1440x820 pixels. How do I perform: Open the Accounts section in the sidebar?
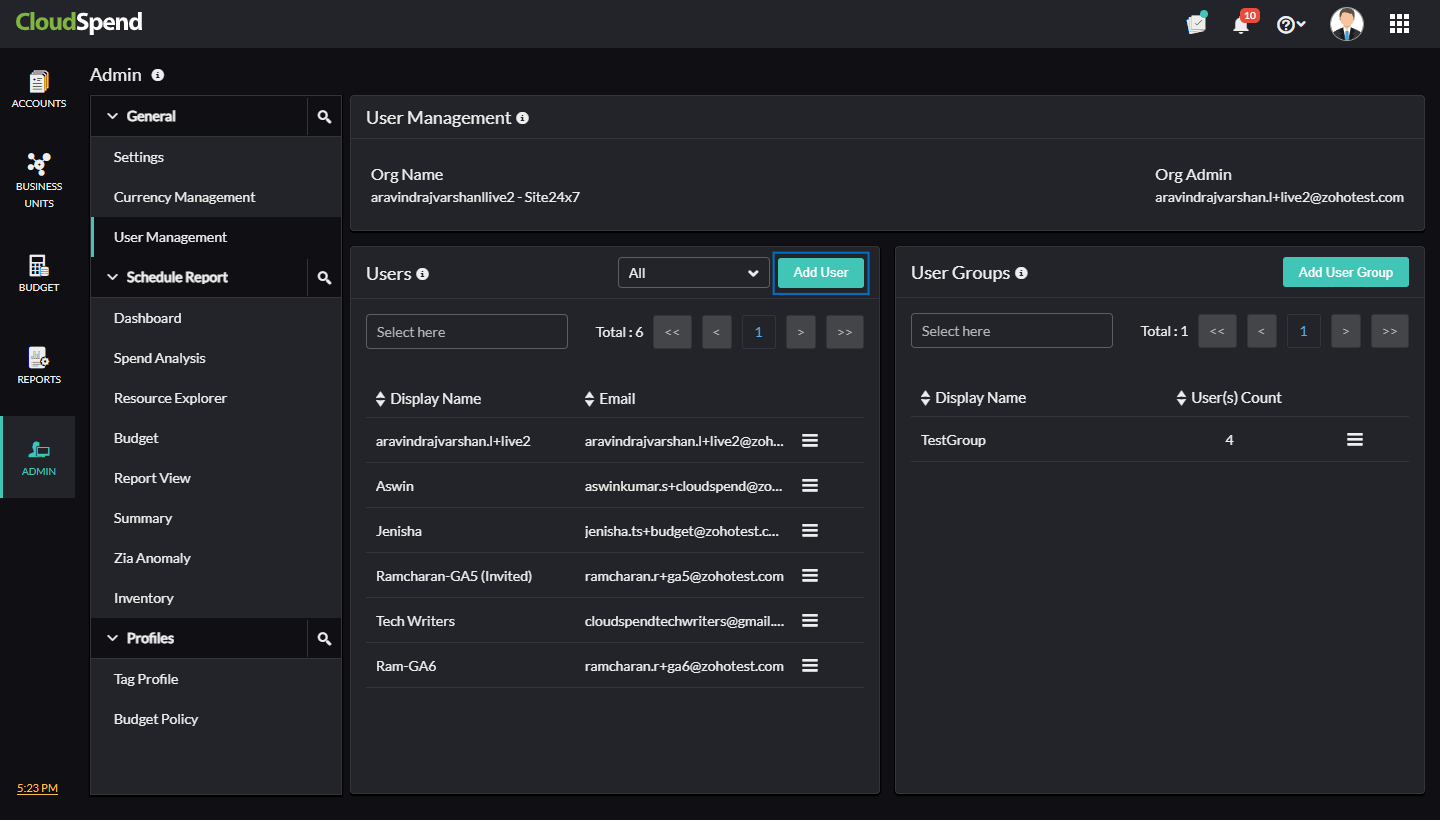click(38, 90)
